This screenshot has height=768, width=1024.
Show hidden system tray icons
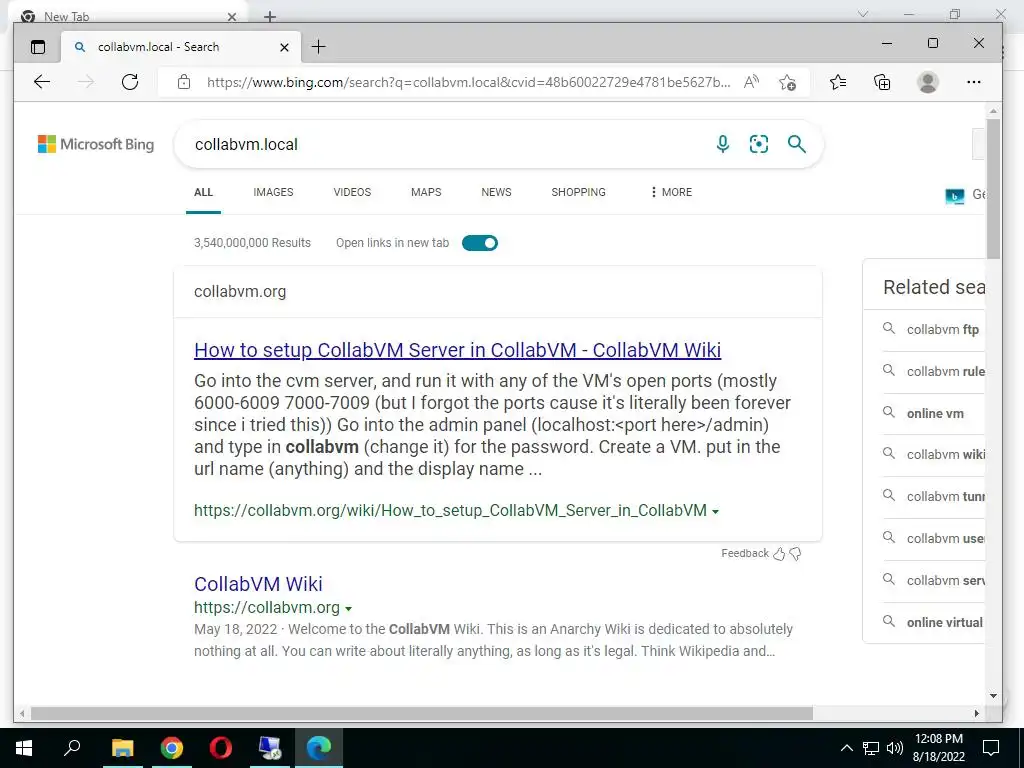(x=846, y=748)
